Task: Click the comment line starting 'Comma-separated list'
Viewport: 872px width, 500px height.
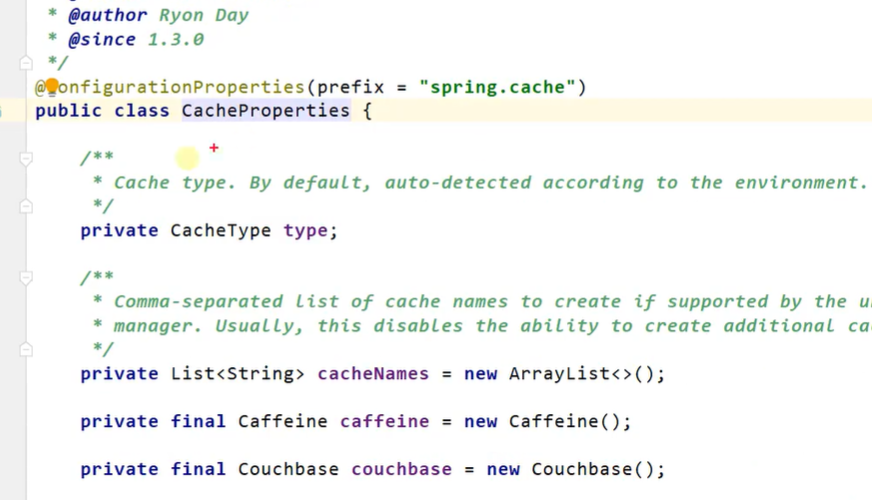Action: pos(482,301)
